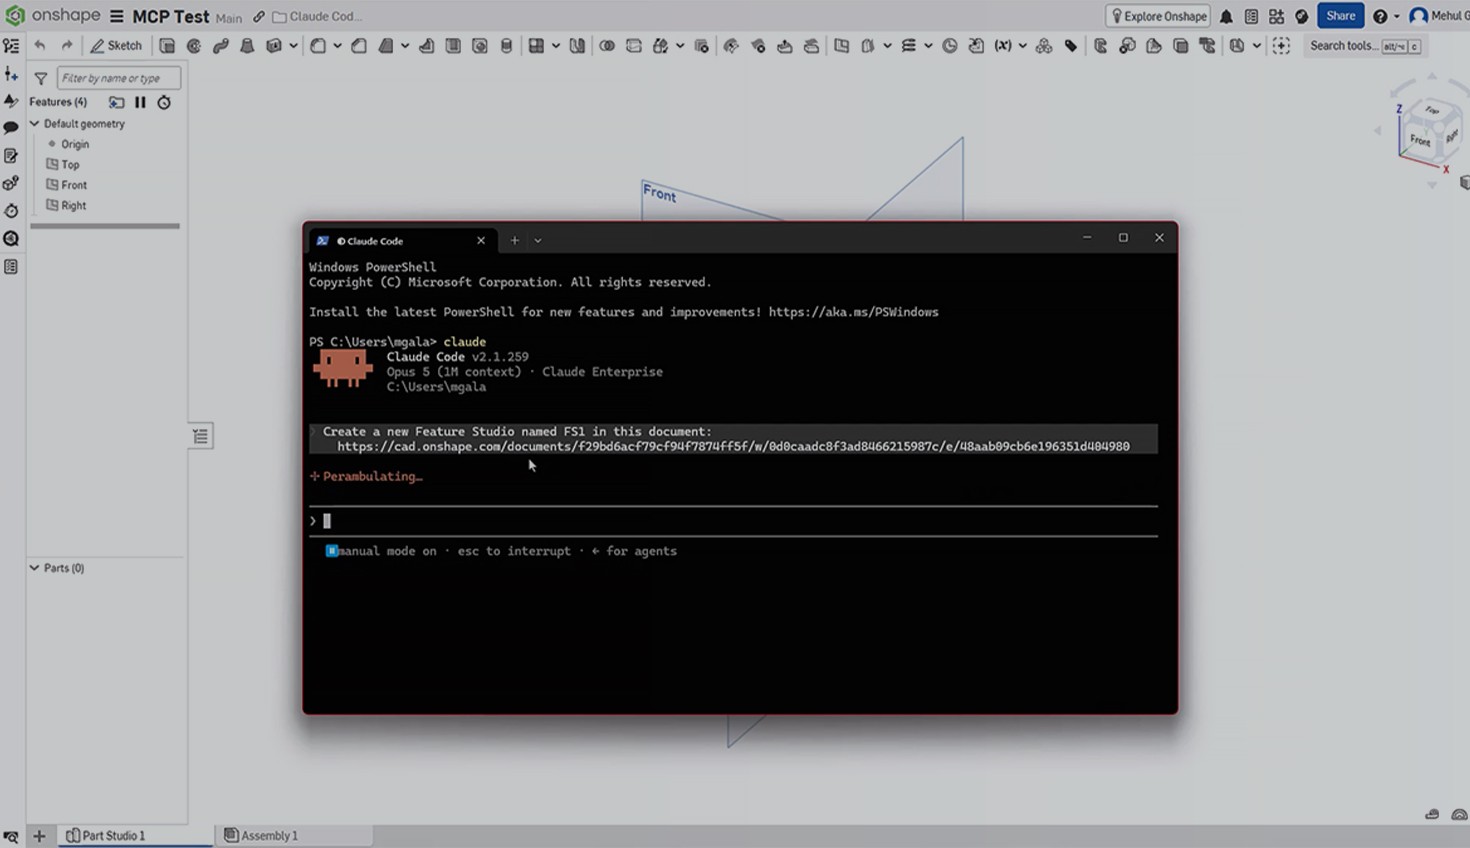Image resolution: width=1470 pixels, height=848 pixels.
Task: Click the Redo arrow icon
Action: pyautogui.click(x=67, y=46)
